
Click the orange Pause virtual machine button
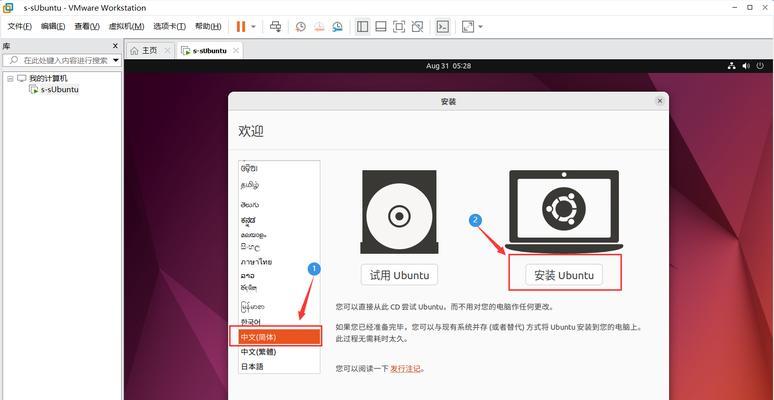click(240, 27)
